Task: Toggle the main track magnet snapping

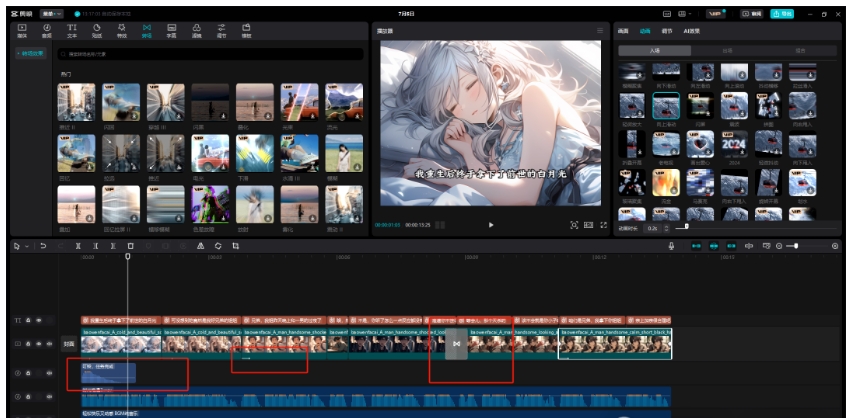Action: coord(696,246)
